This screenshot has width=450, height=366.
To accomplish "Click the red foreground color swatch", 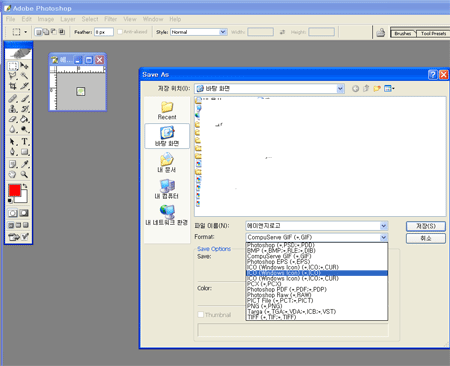I will point(14,190).
